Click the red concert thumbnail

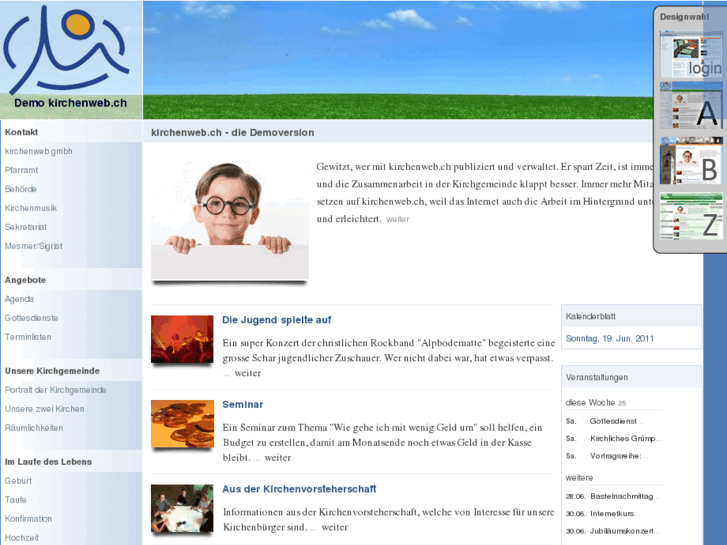pyautogui.click(x=182, y=339)
